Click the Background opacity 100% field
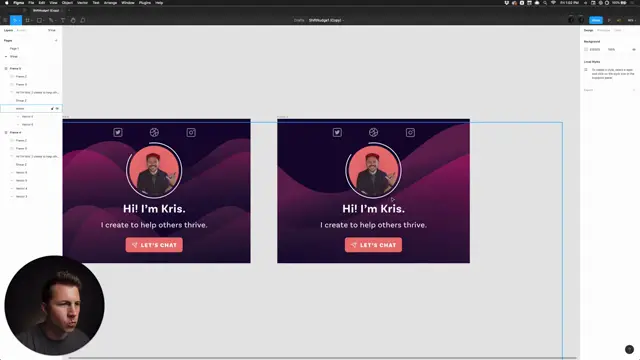The height and width of the screenshot is (360, 640). click(611, 49)
